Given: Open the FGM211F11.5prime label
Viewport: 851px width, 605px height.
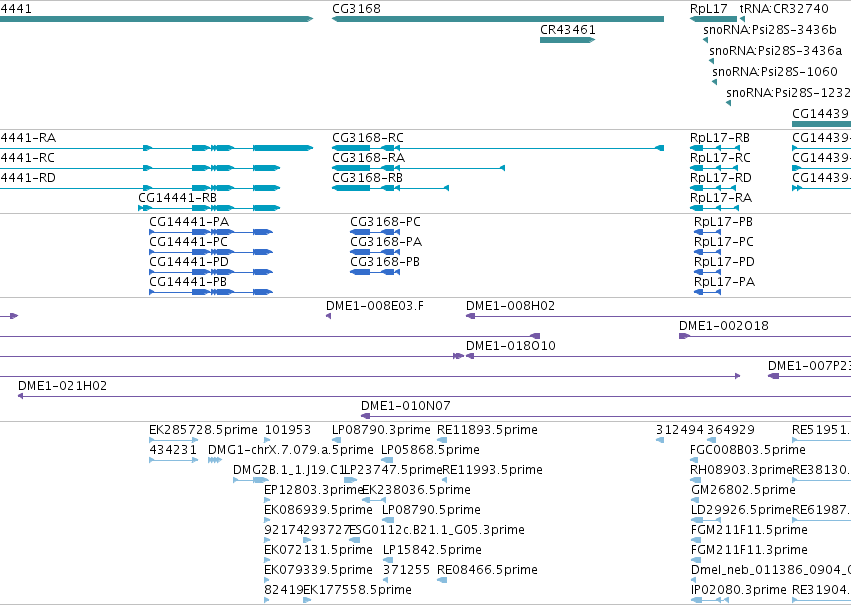Looking at the screenshot, I should pos(750,530).
